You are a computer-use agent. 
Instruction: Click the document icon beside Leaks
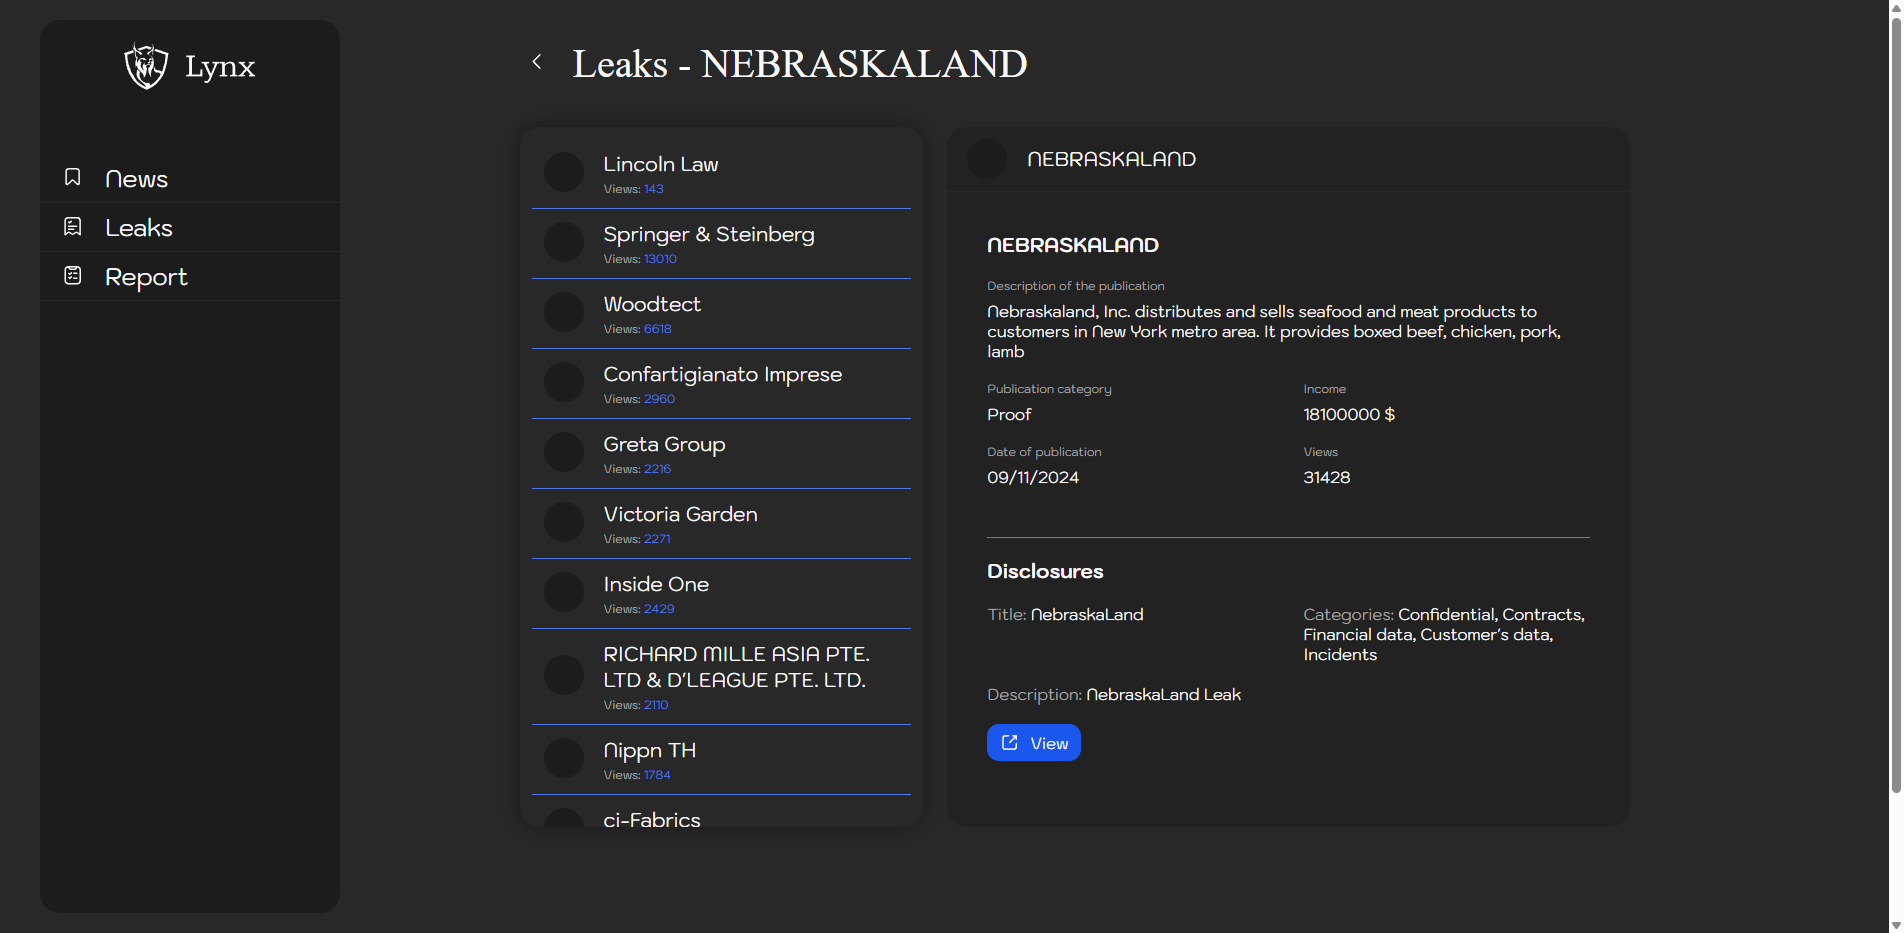(x=73, y=227)
